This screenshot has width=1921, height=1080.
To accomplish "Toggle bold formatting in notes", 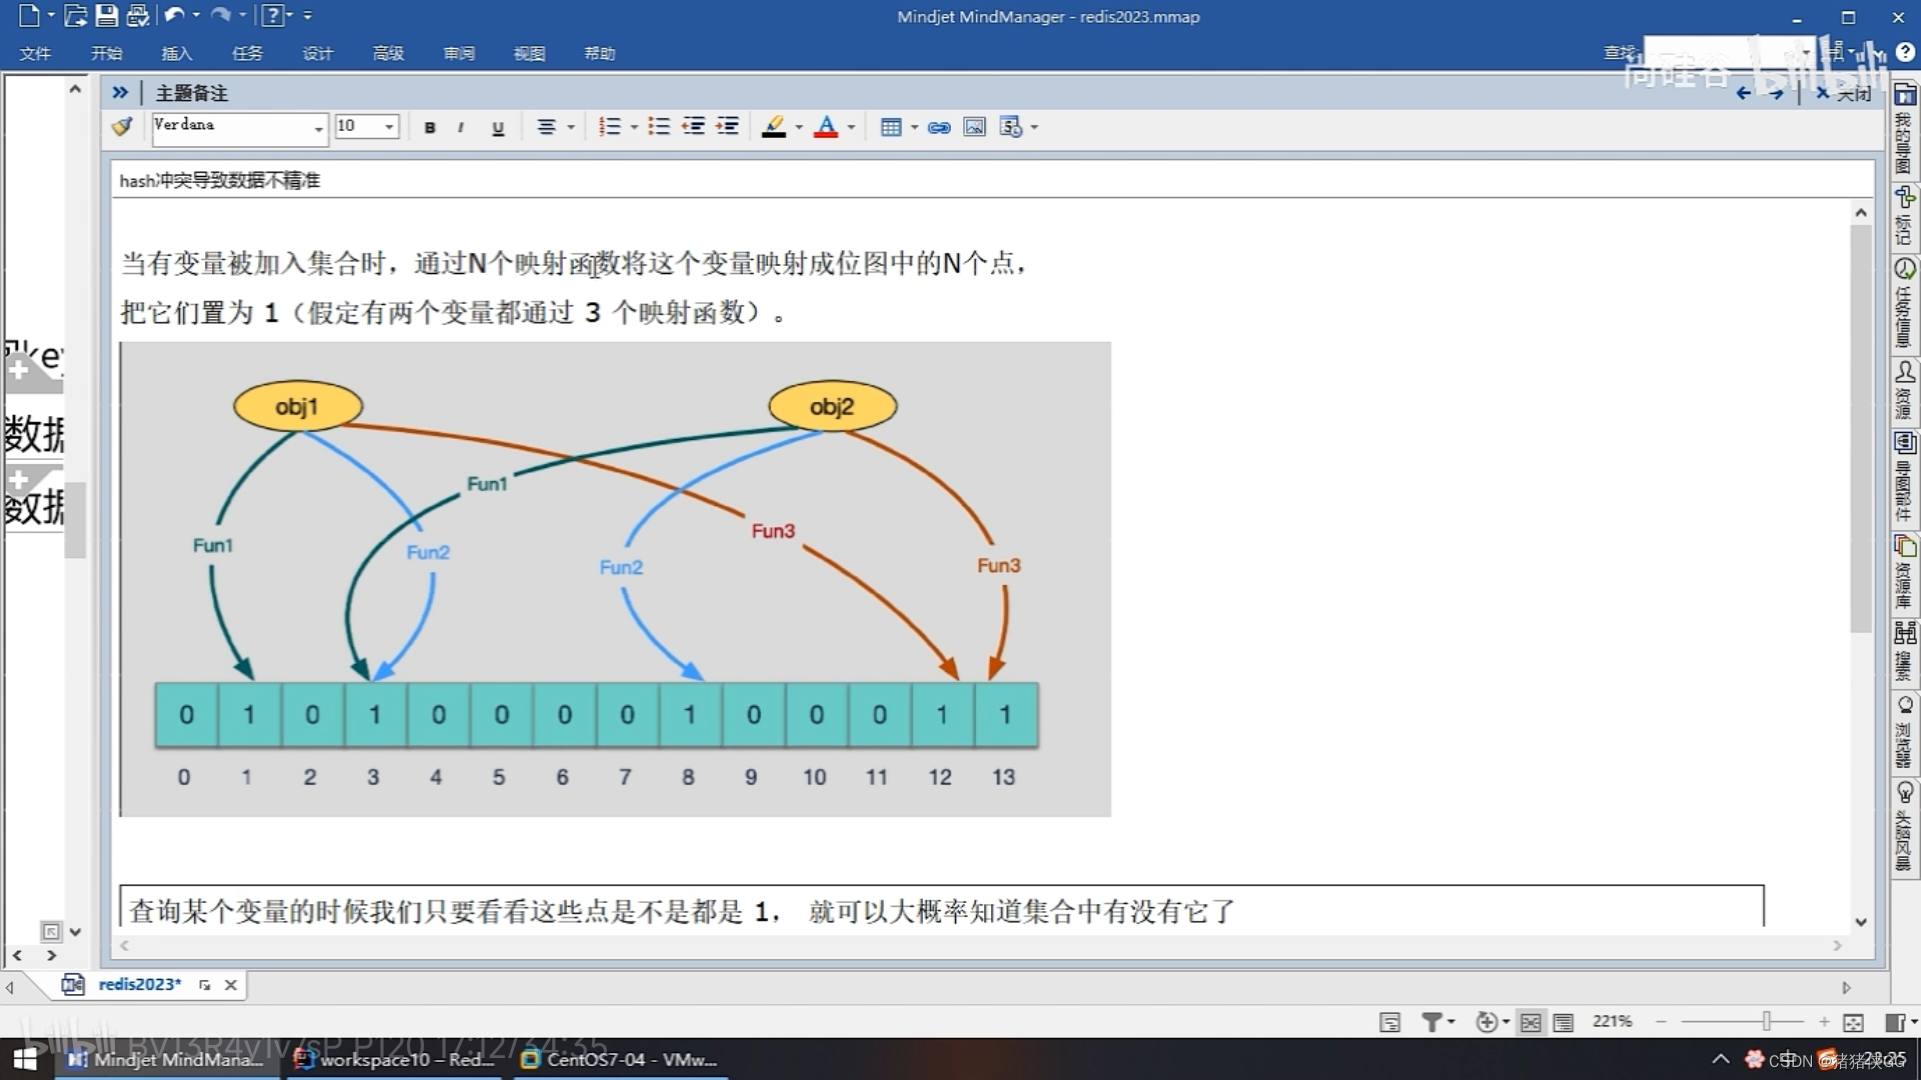I will tap(430, 127).
